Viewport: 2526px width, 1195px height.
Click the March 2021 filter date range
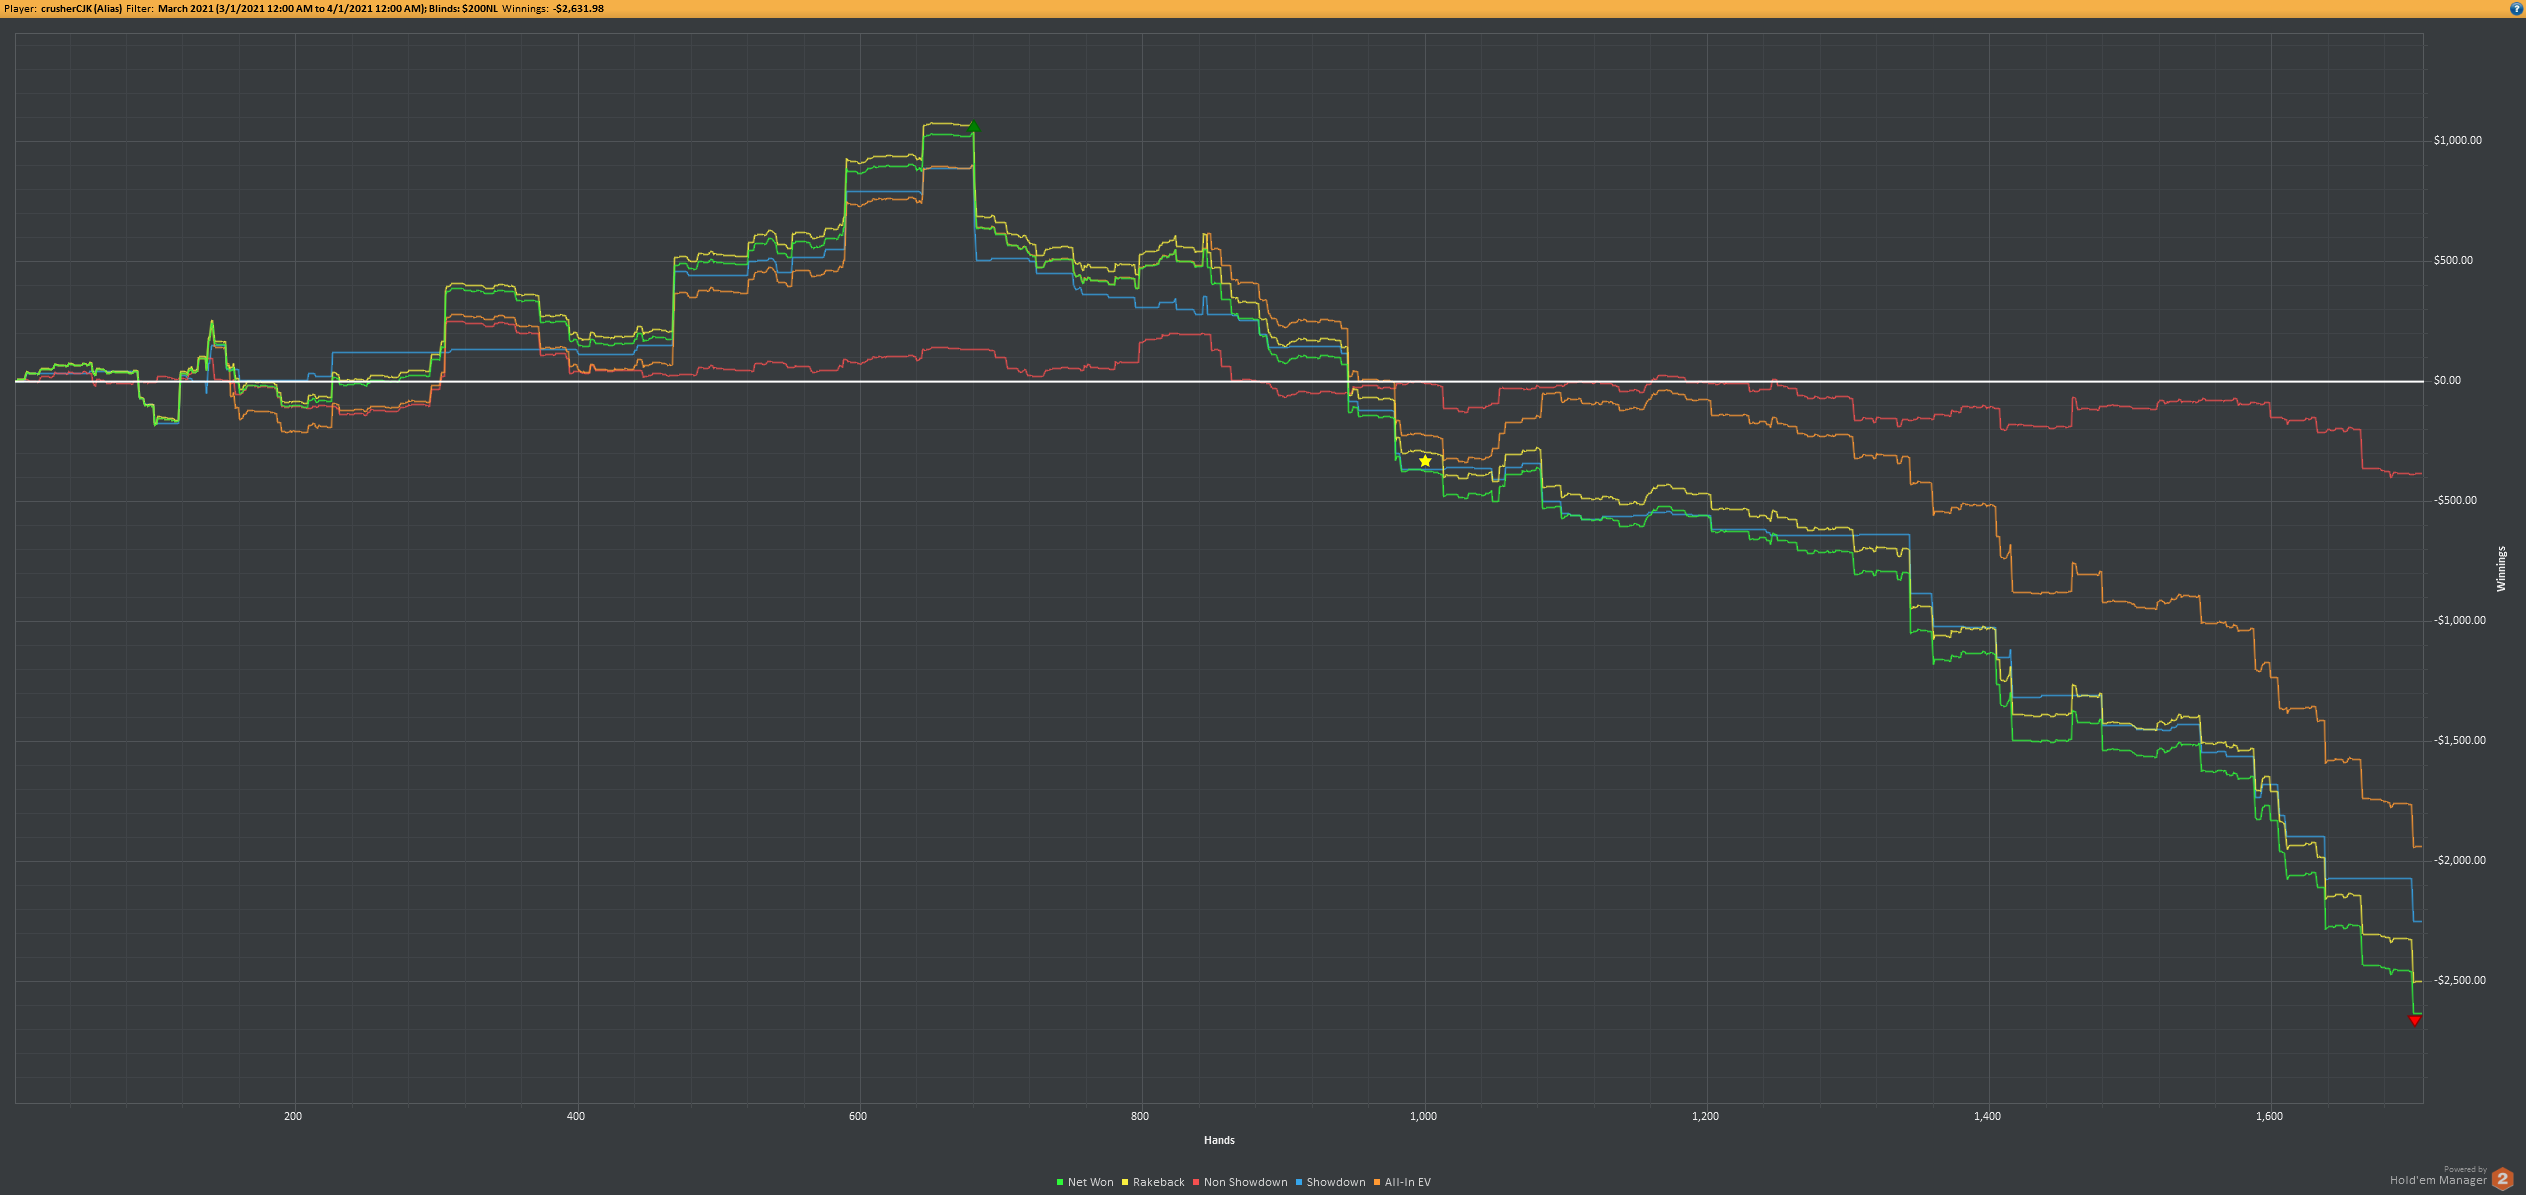(x=291, y=8)
